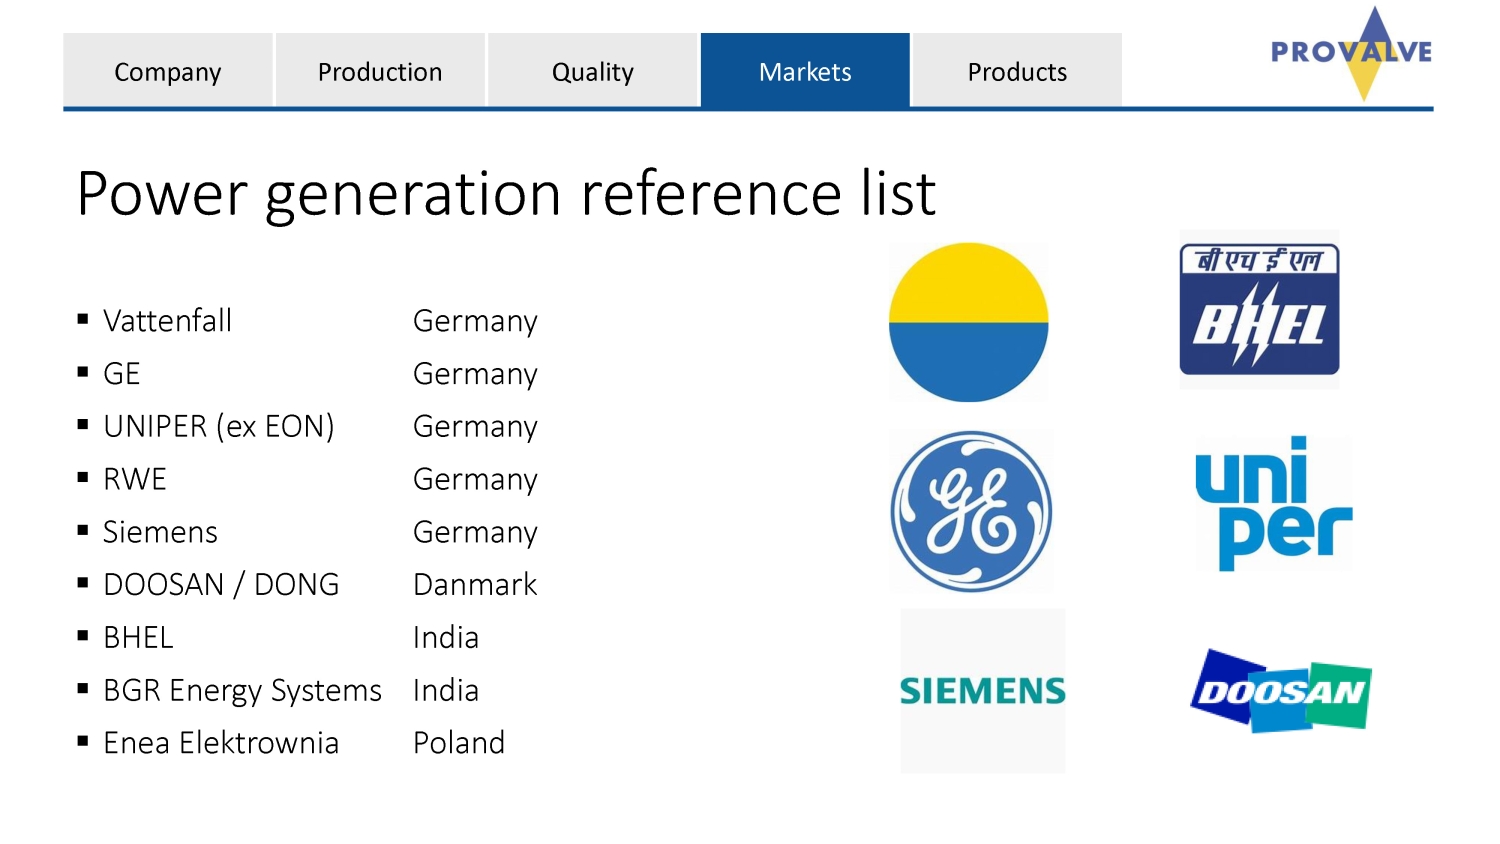Select the 'Vattenfall' list entry
Viewport: 1500px width, 844px height.
(x=167, y=320)
